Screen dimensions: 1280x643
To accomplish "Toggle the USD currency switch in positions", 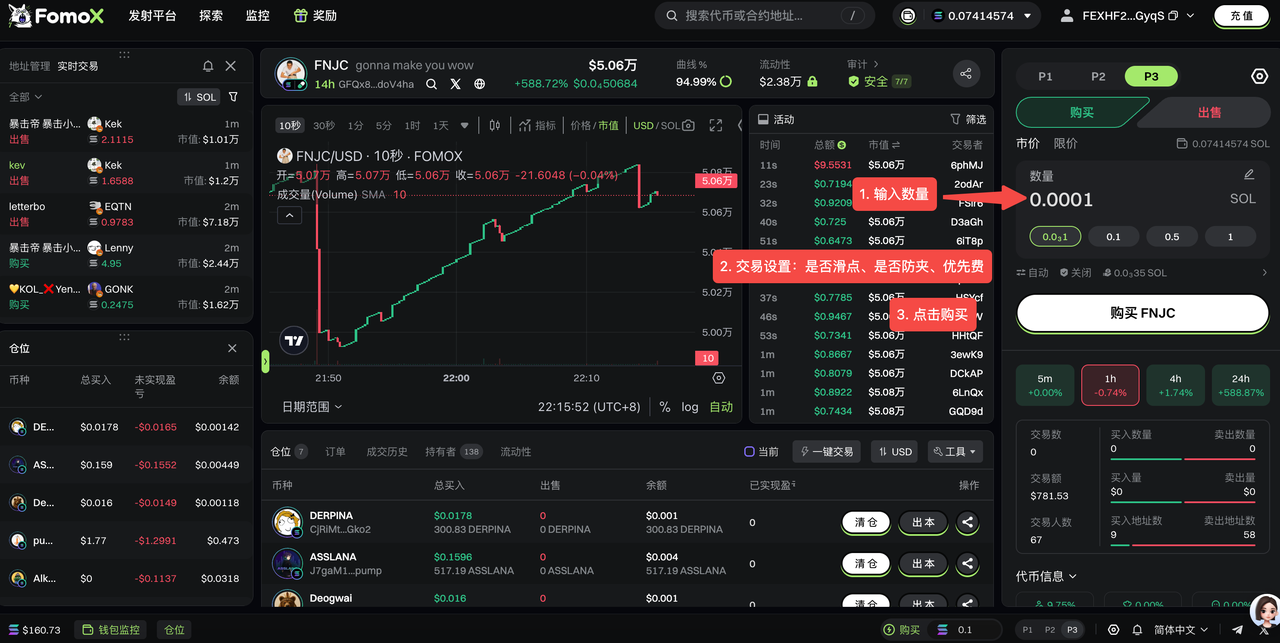I will click(894, 452).
